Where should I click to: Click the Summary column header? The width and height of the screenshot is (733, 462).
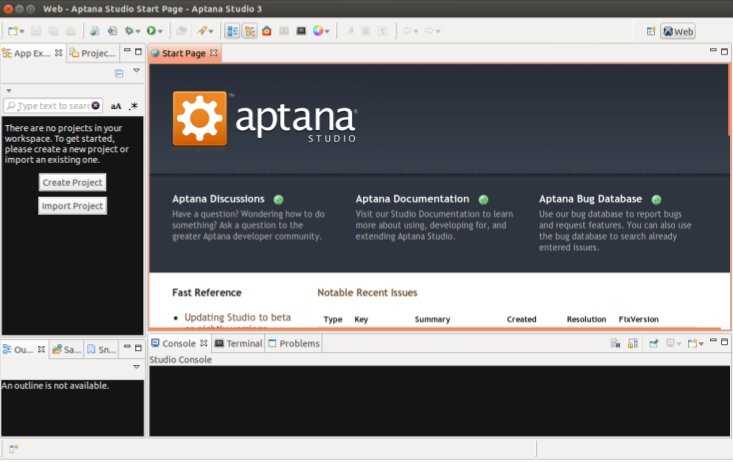point(432,319)
